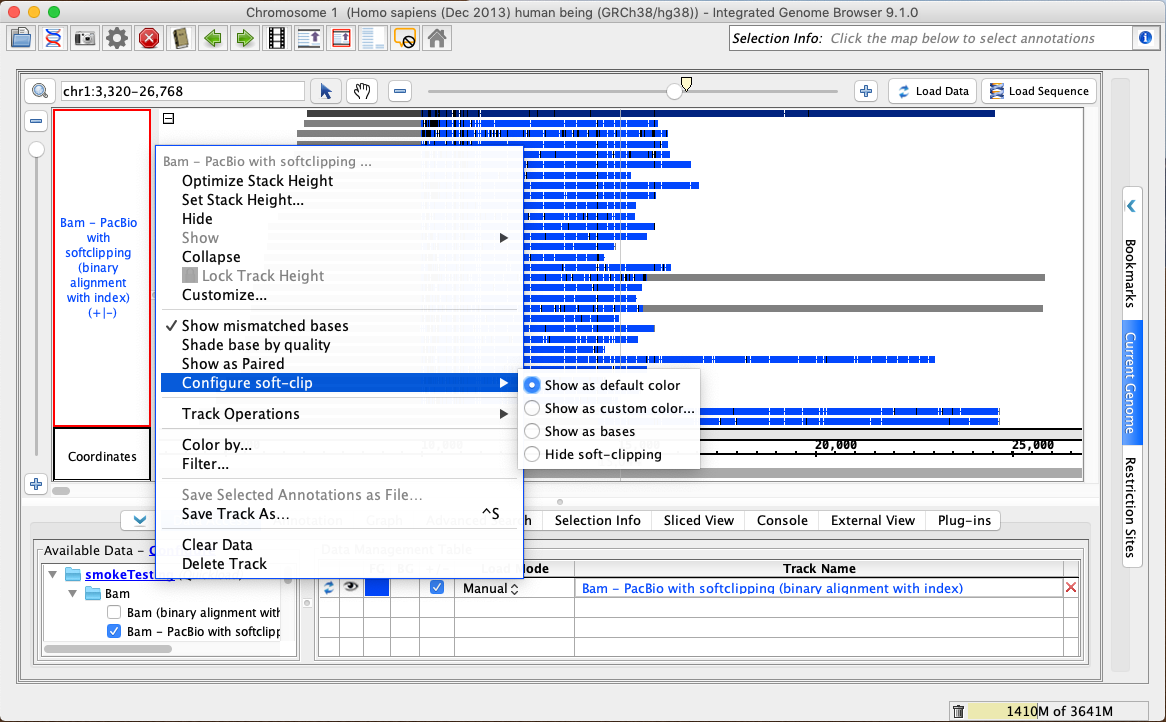Screen dimensions: 1166x722
Task: Click the refresh icon in data table row
Action: 329,588
